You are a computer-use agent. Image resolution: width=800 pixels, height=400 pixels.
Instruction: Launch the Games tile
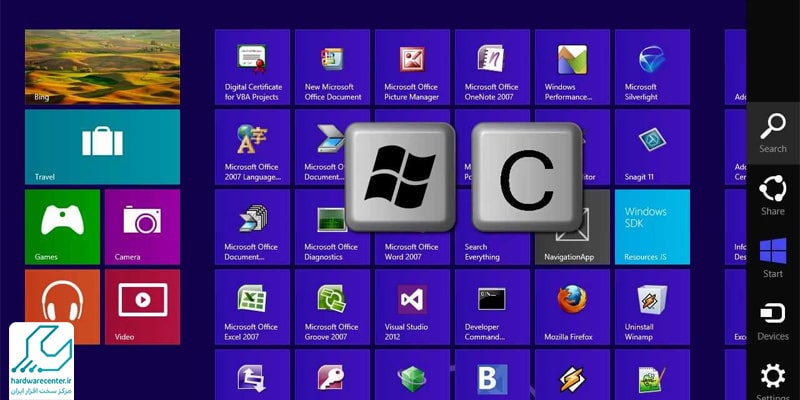(62, 227)
